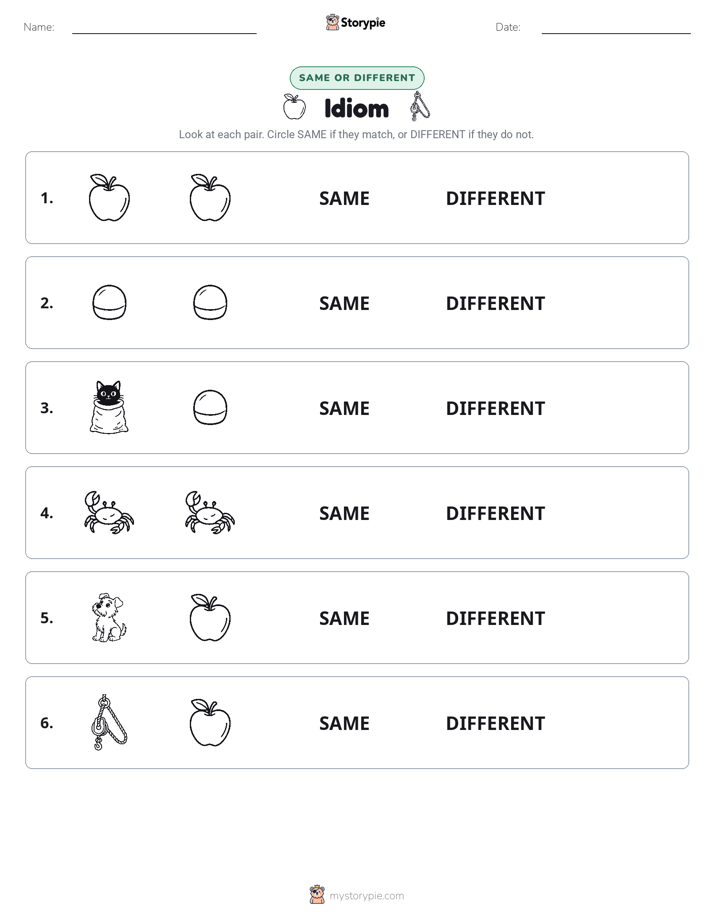
Task: Click the SAME OR DIFFERENT badge
Action: 357,78
